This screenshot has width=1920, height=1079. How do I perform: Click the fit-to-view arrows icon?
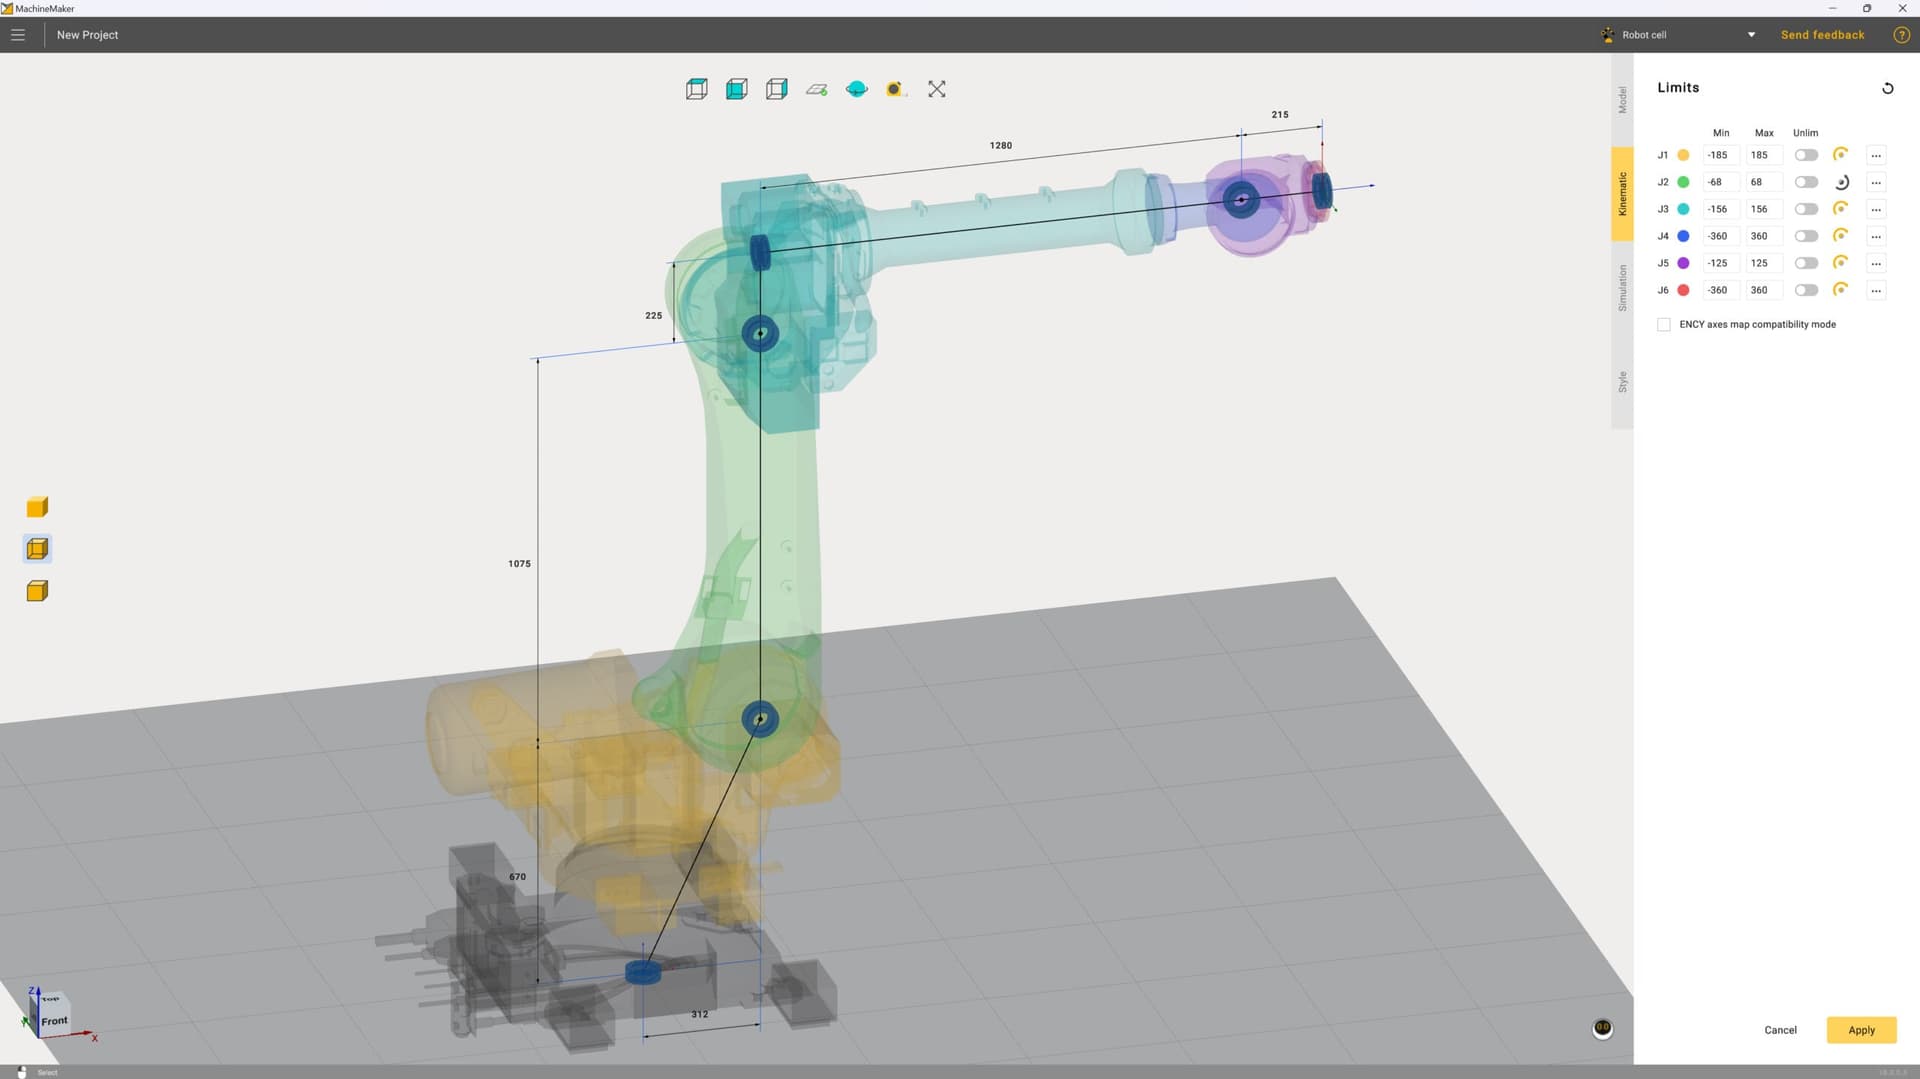936,89
